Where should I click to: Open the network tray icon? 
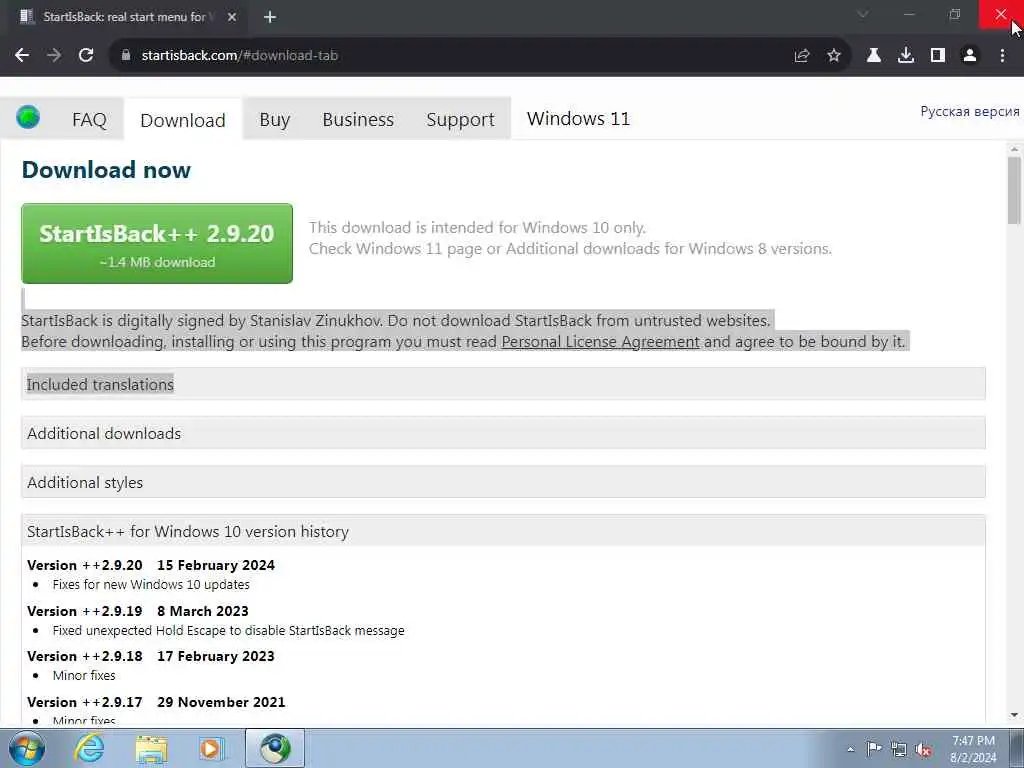coord(899,749)
